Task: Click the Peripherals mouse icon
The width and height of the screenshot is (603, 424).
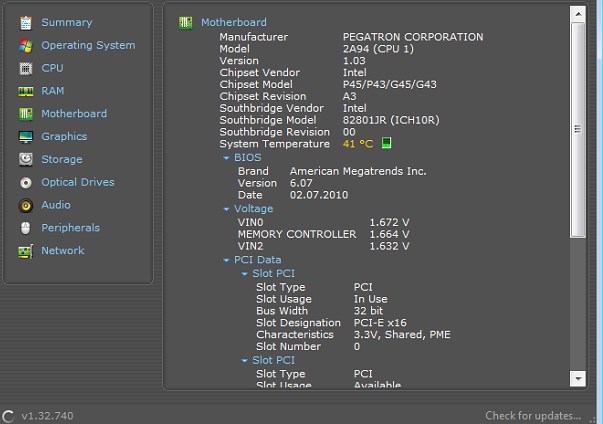Action: click(26, 228)
